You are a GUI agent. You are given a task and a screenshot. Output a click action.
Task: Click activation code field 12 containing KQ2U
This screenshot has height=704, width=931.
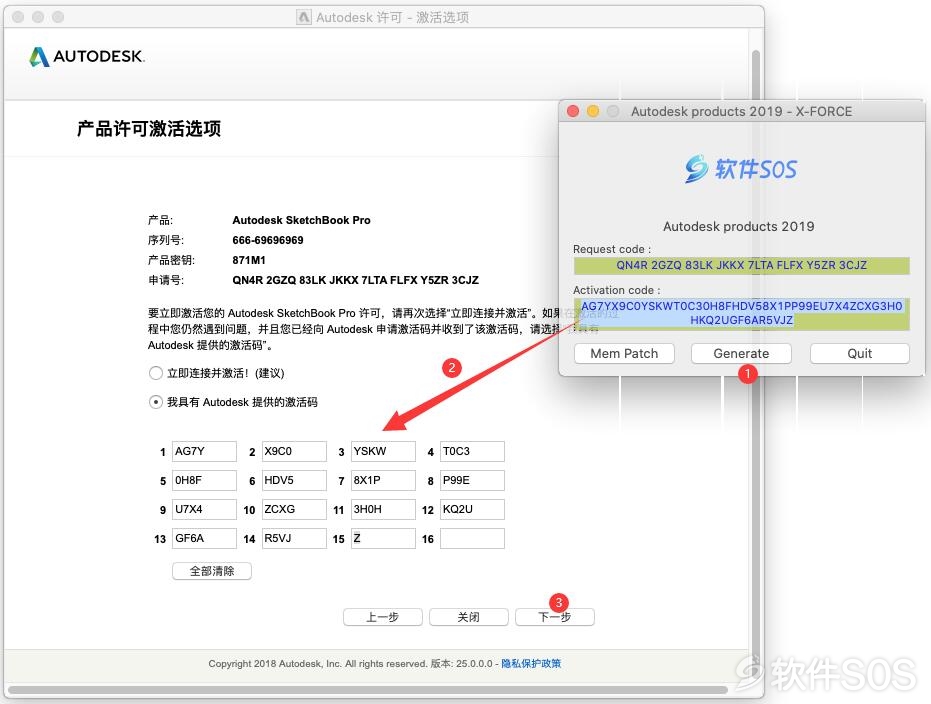tap(472, 509)
